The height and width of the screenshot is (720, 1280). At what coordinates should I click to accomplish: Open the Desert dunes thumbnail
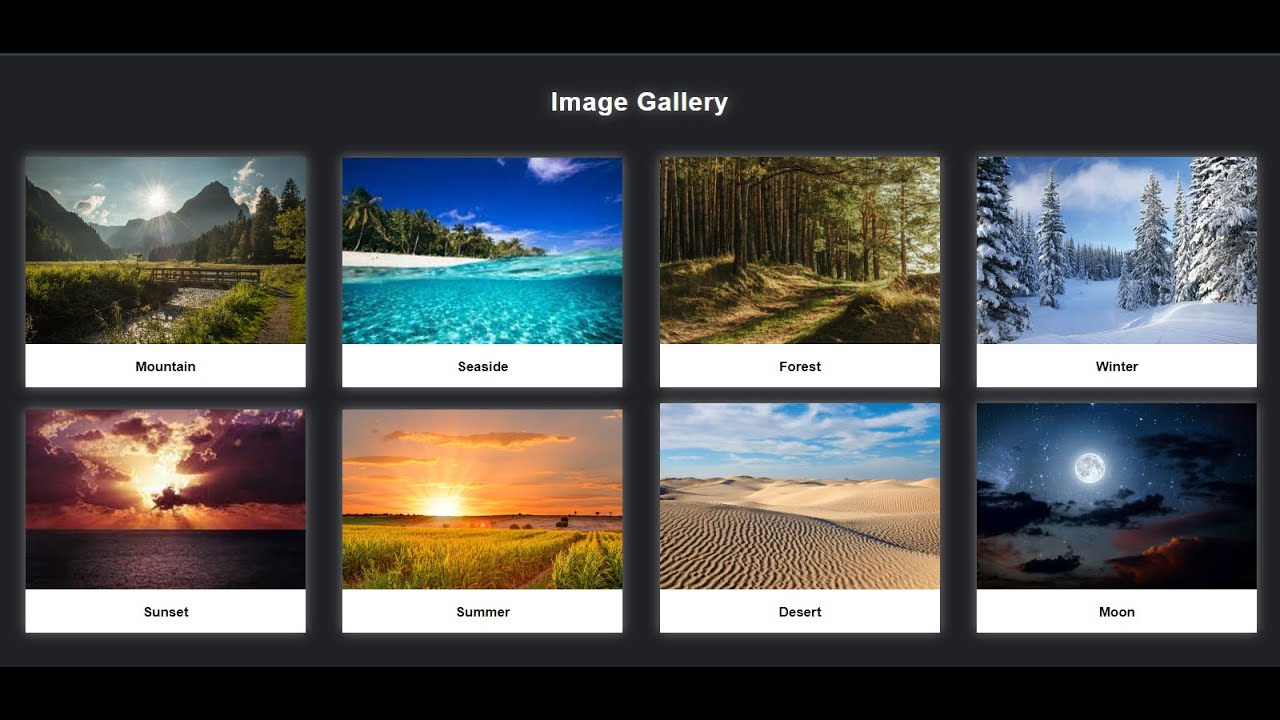pos(800,496)
